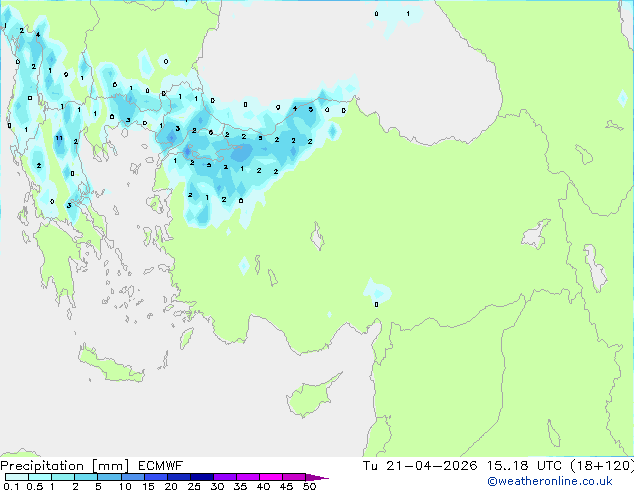Select the legend swatch between 25 and 30
634x490 pixels.
202,477
